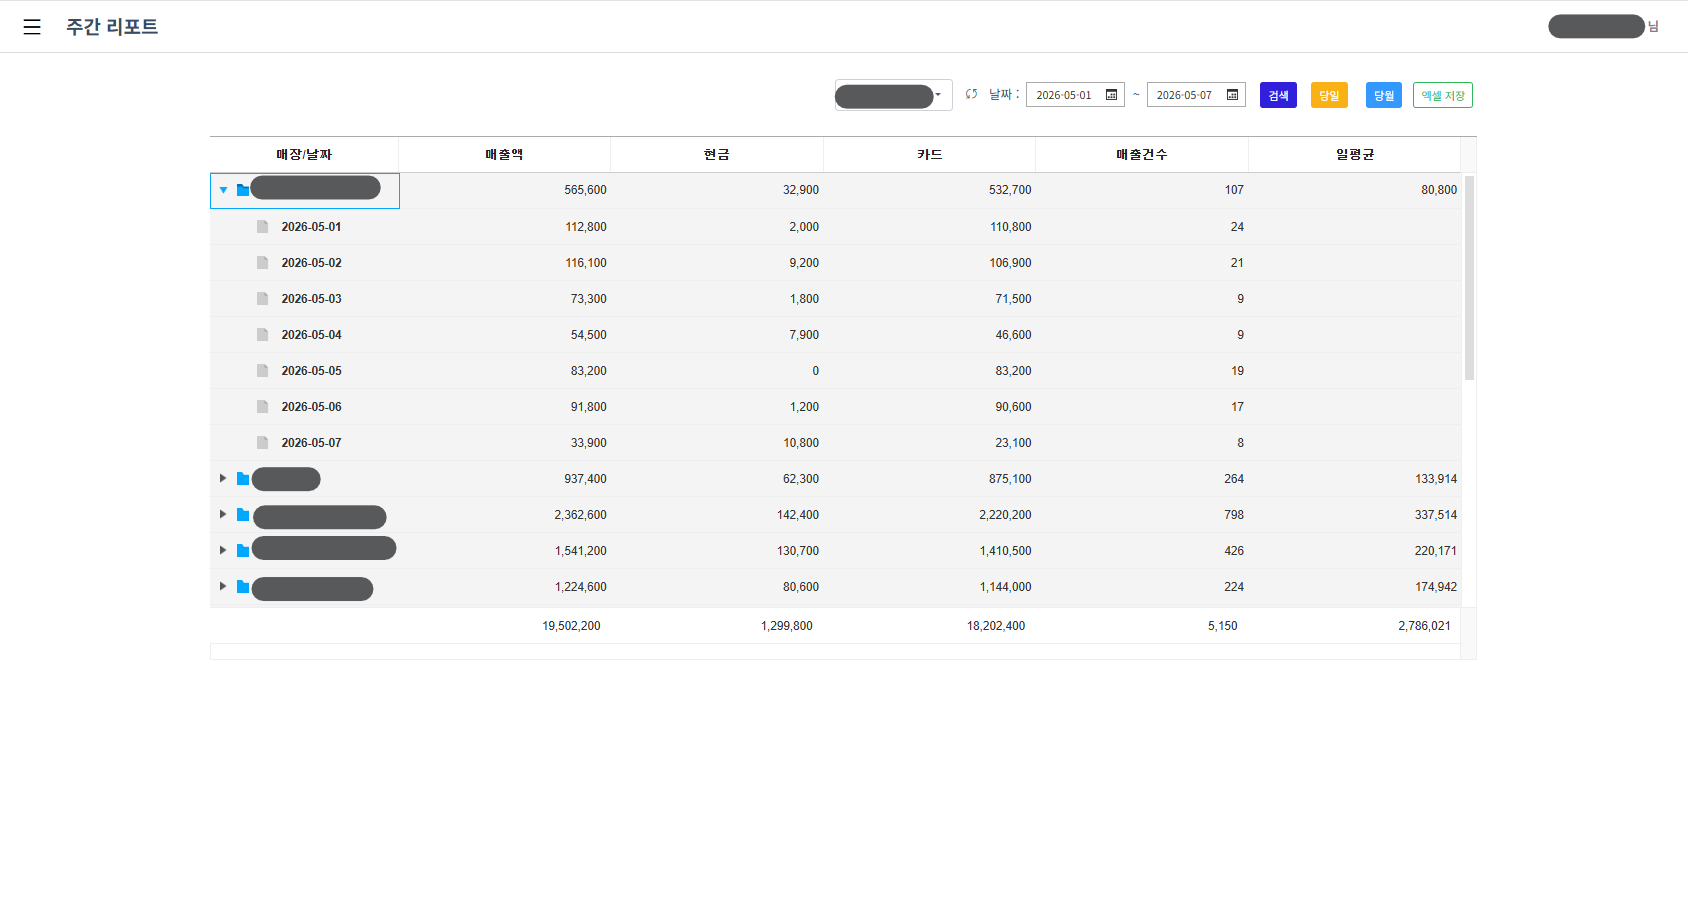Expand the store row showing 1,541,200
The image size is (1688, 909).
[x=223, y=550]
